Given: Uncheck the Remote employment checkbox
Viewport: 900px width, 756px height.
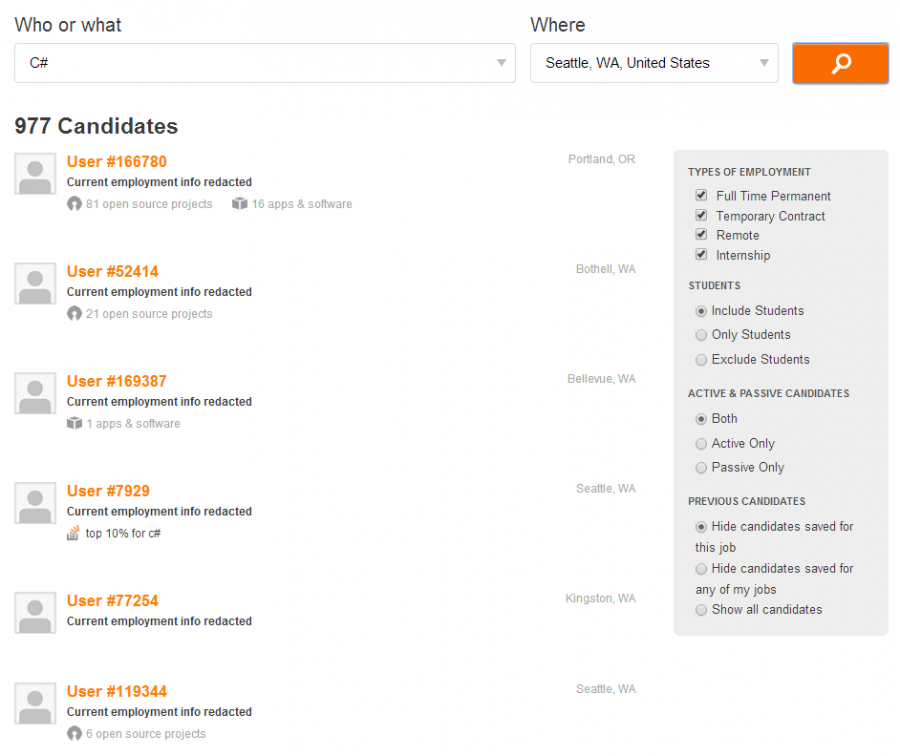Looking at the screenshot, I should click(x=701, y=234).
